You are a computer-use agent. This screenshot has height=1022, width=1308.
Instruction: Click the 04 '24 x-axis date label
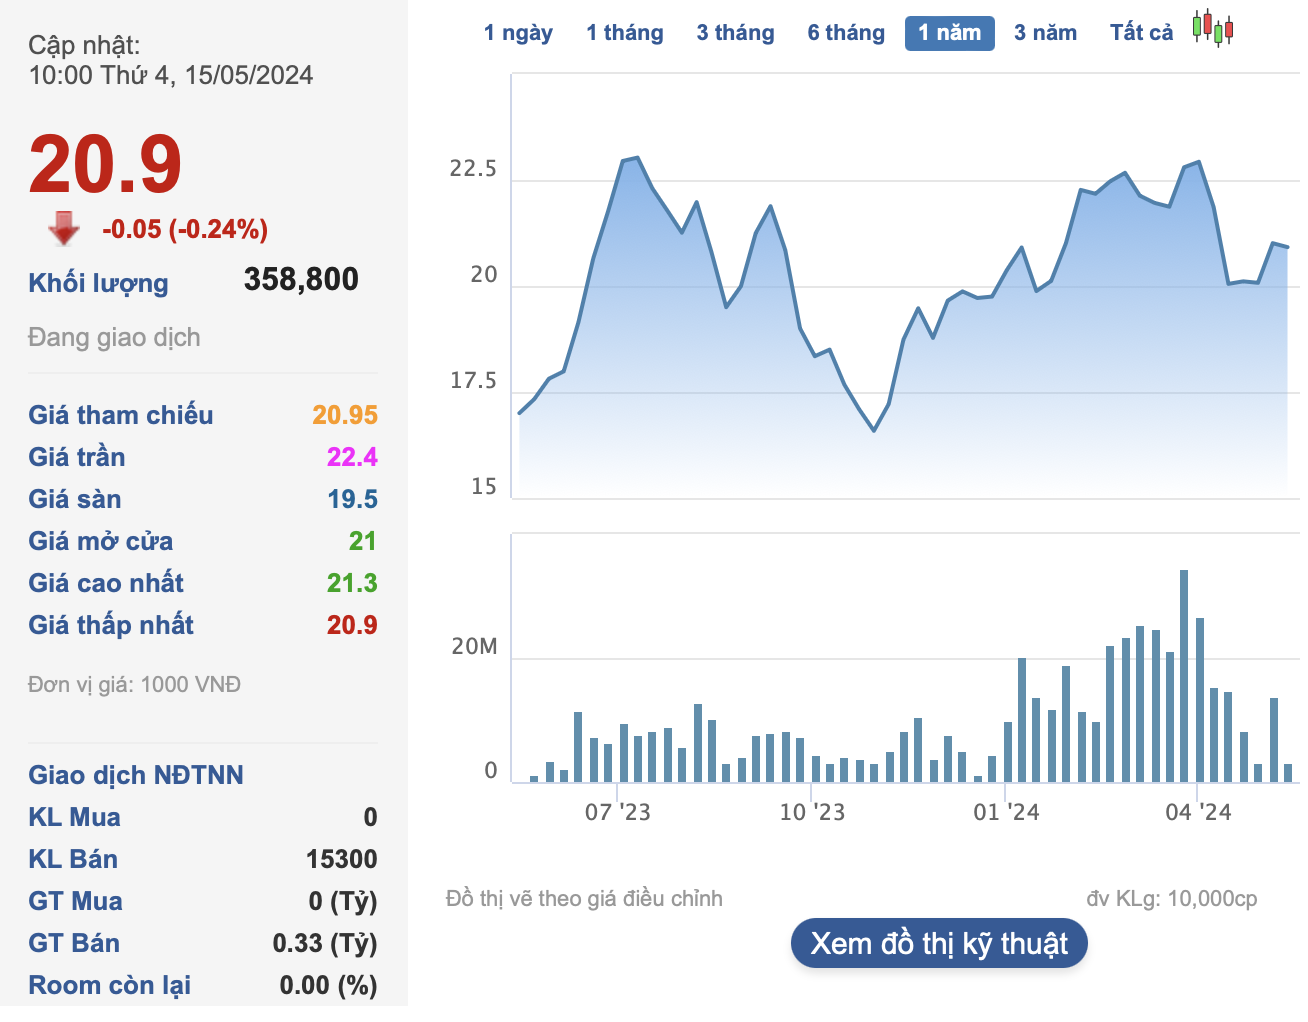tap(1198, 812)
